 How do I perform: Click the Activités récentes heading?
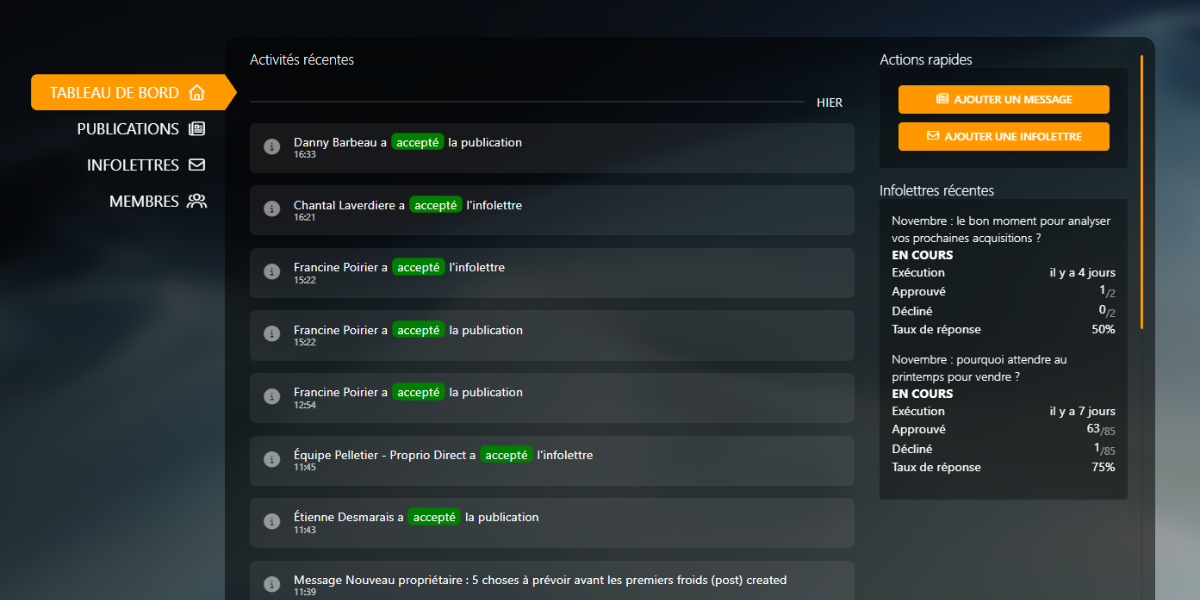tap(302, 59)
